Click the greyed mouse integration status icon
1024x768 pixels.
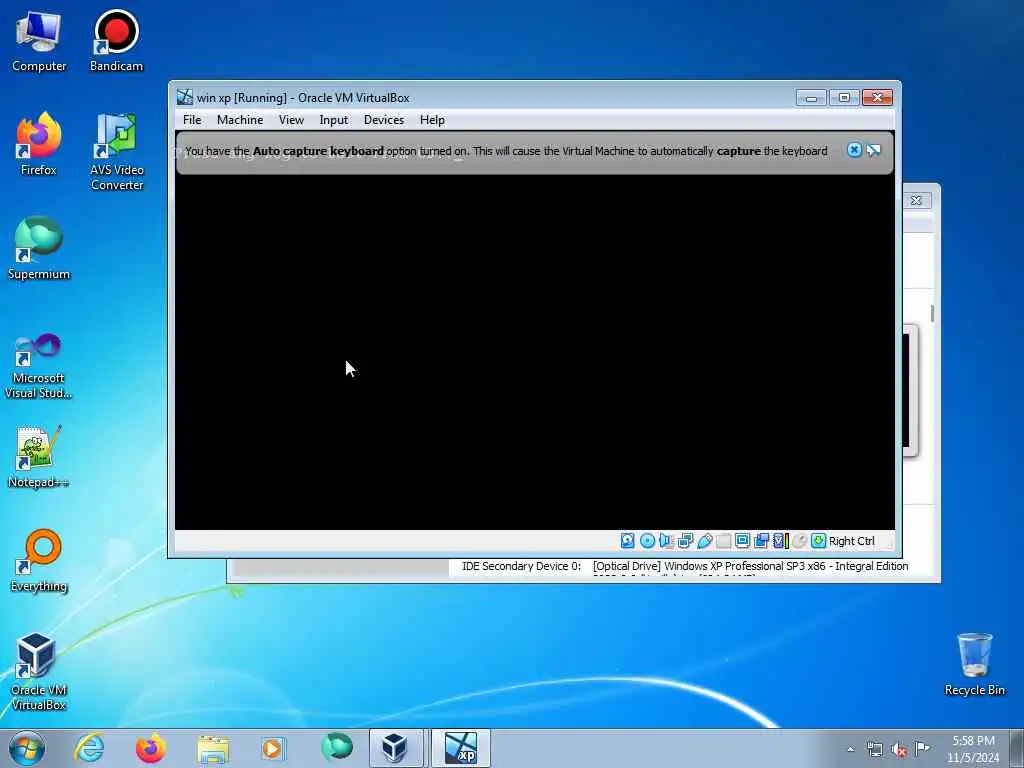pos(799,541)
